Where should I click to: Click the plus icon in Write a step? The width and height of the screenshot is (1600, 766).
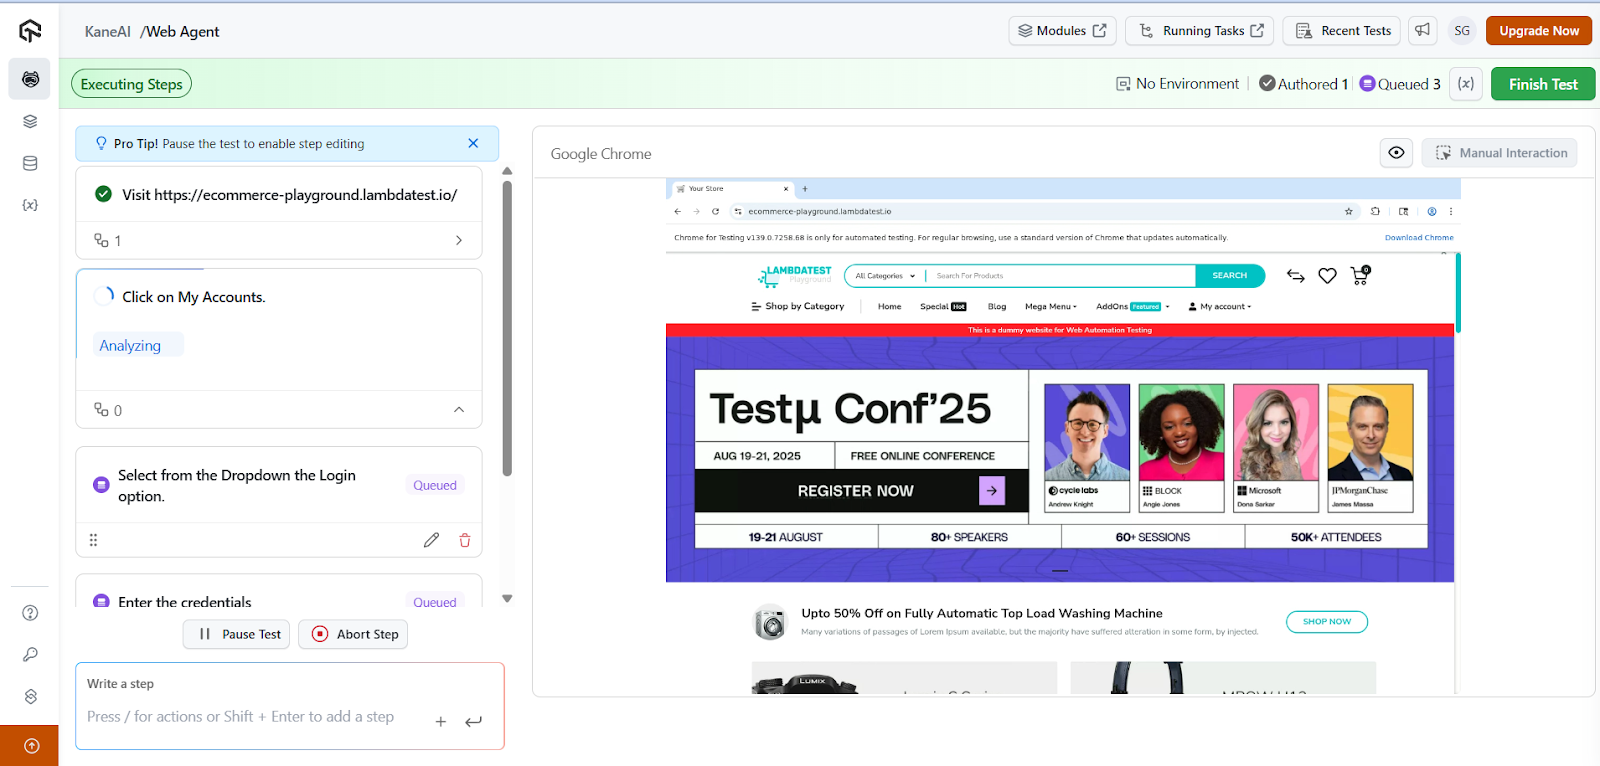(440, 721)
